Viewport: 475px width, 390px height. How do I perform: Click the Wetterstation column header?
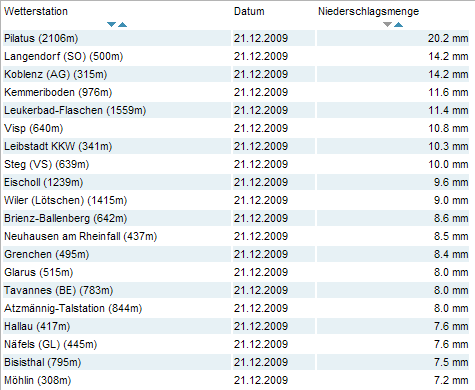tap(36, 11)
